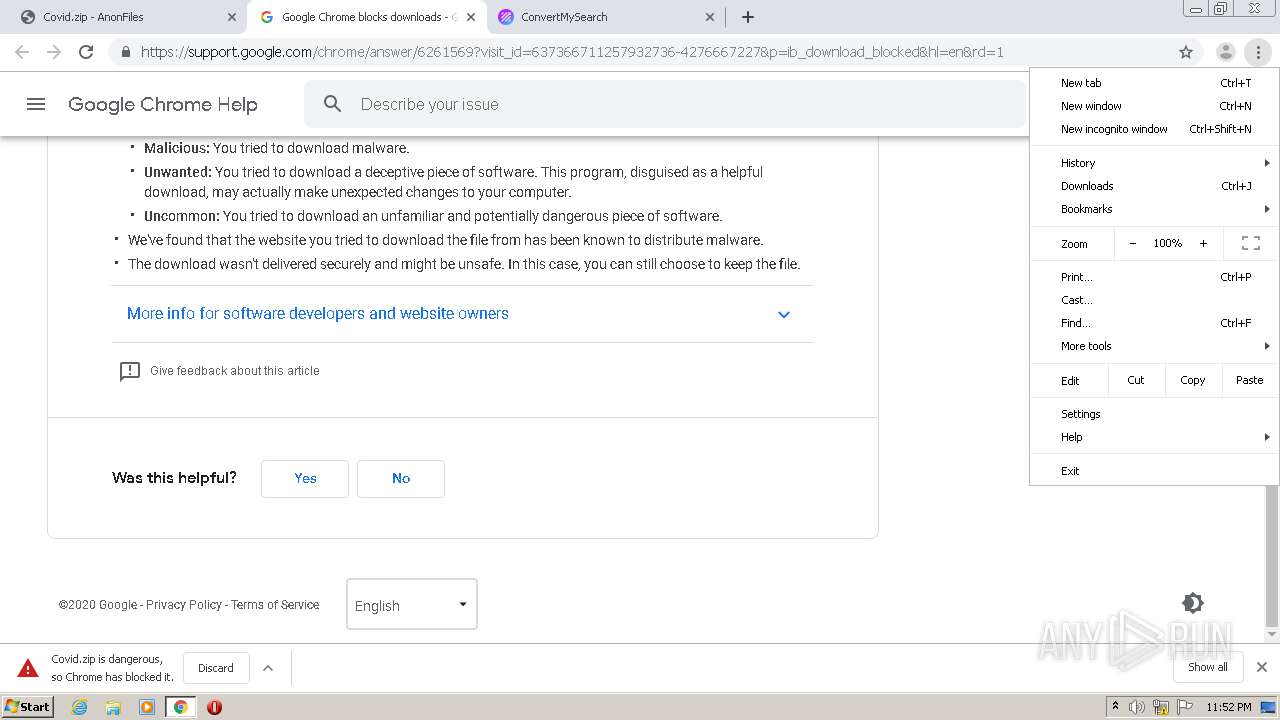Bookmark this page with the star icon

click(1186, 52)
